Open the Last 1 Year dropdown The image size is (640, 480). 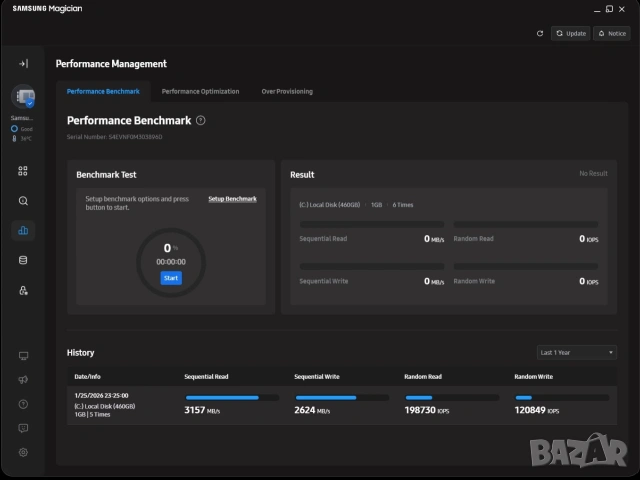(576, 353)
